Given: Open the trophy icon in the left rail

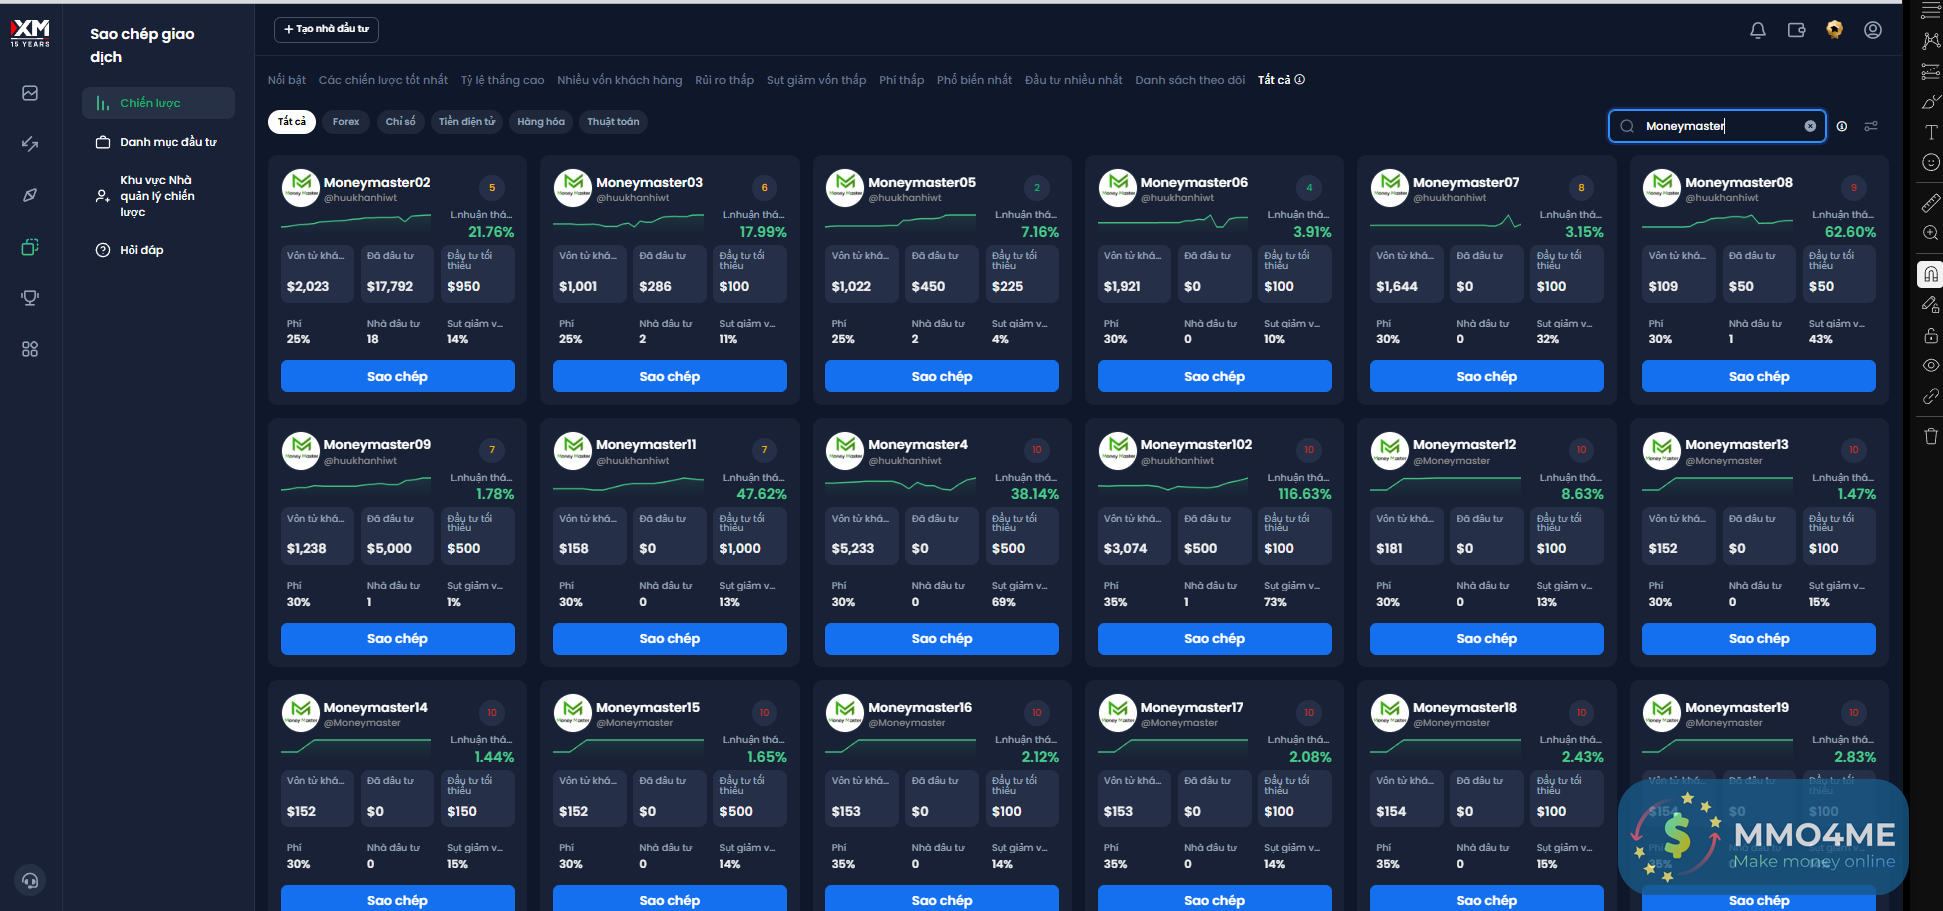Looking at the screenshot, I should click(x=30, y=298).
